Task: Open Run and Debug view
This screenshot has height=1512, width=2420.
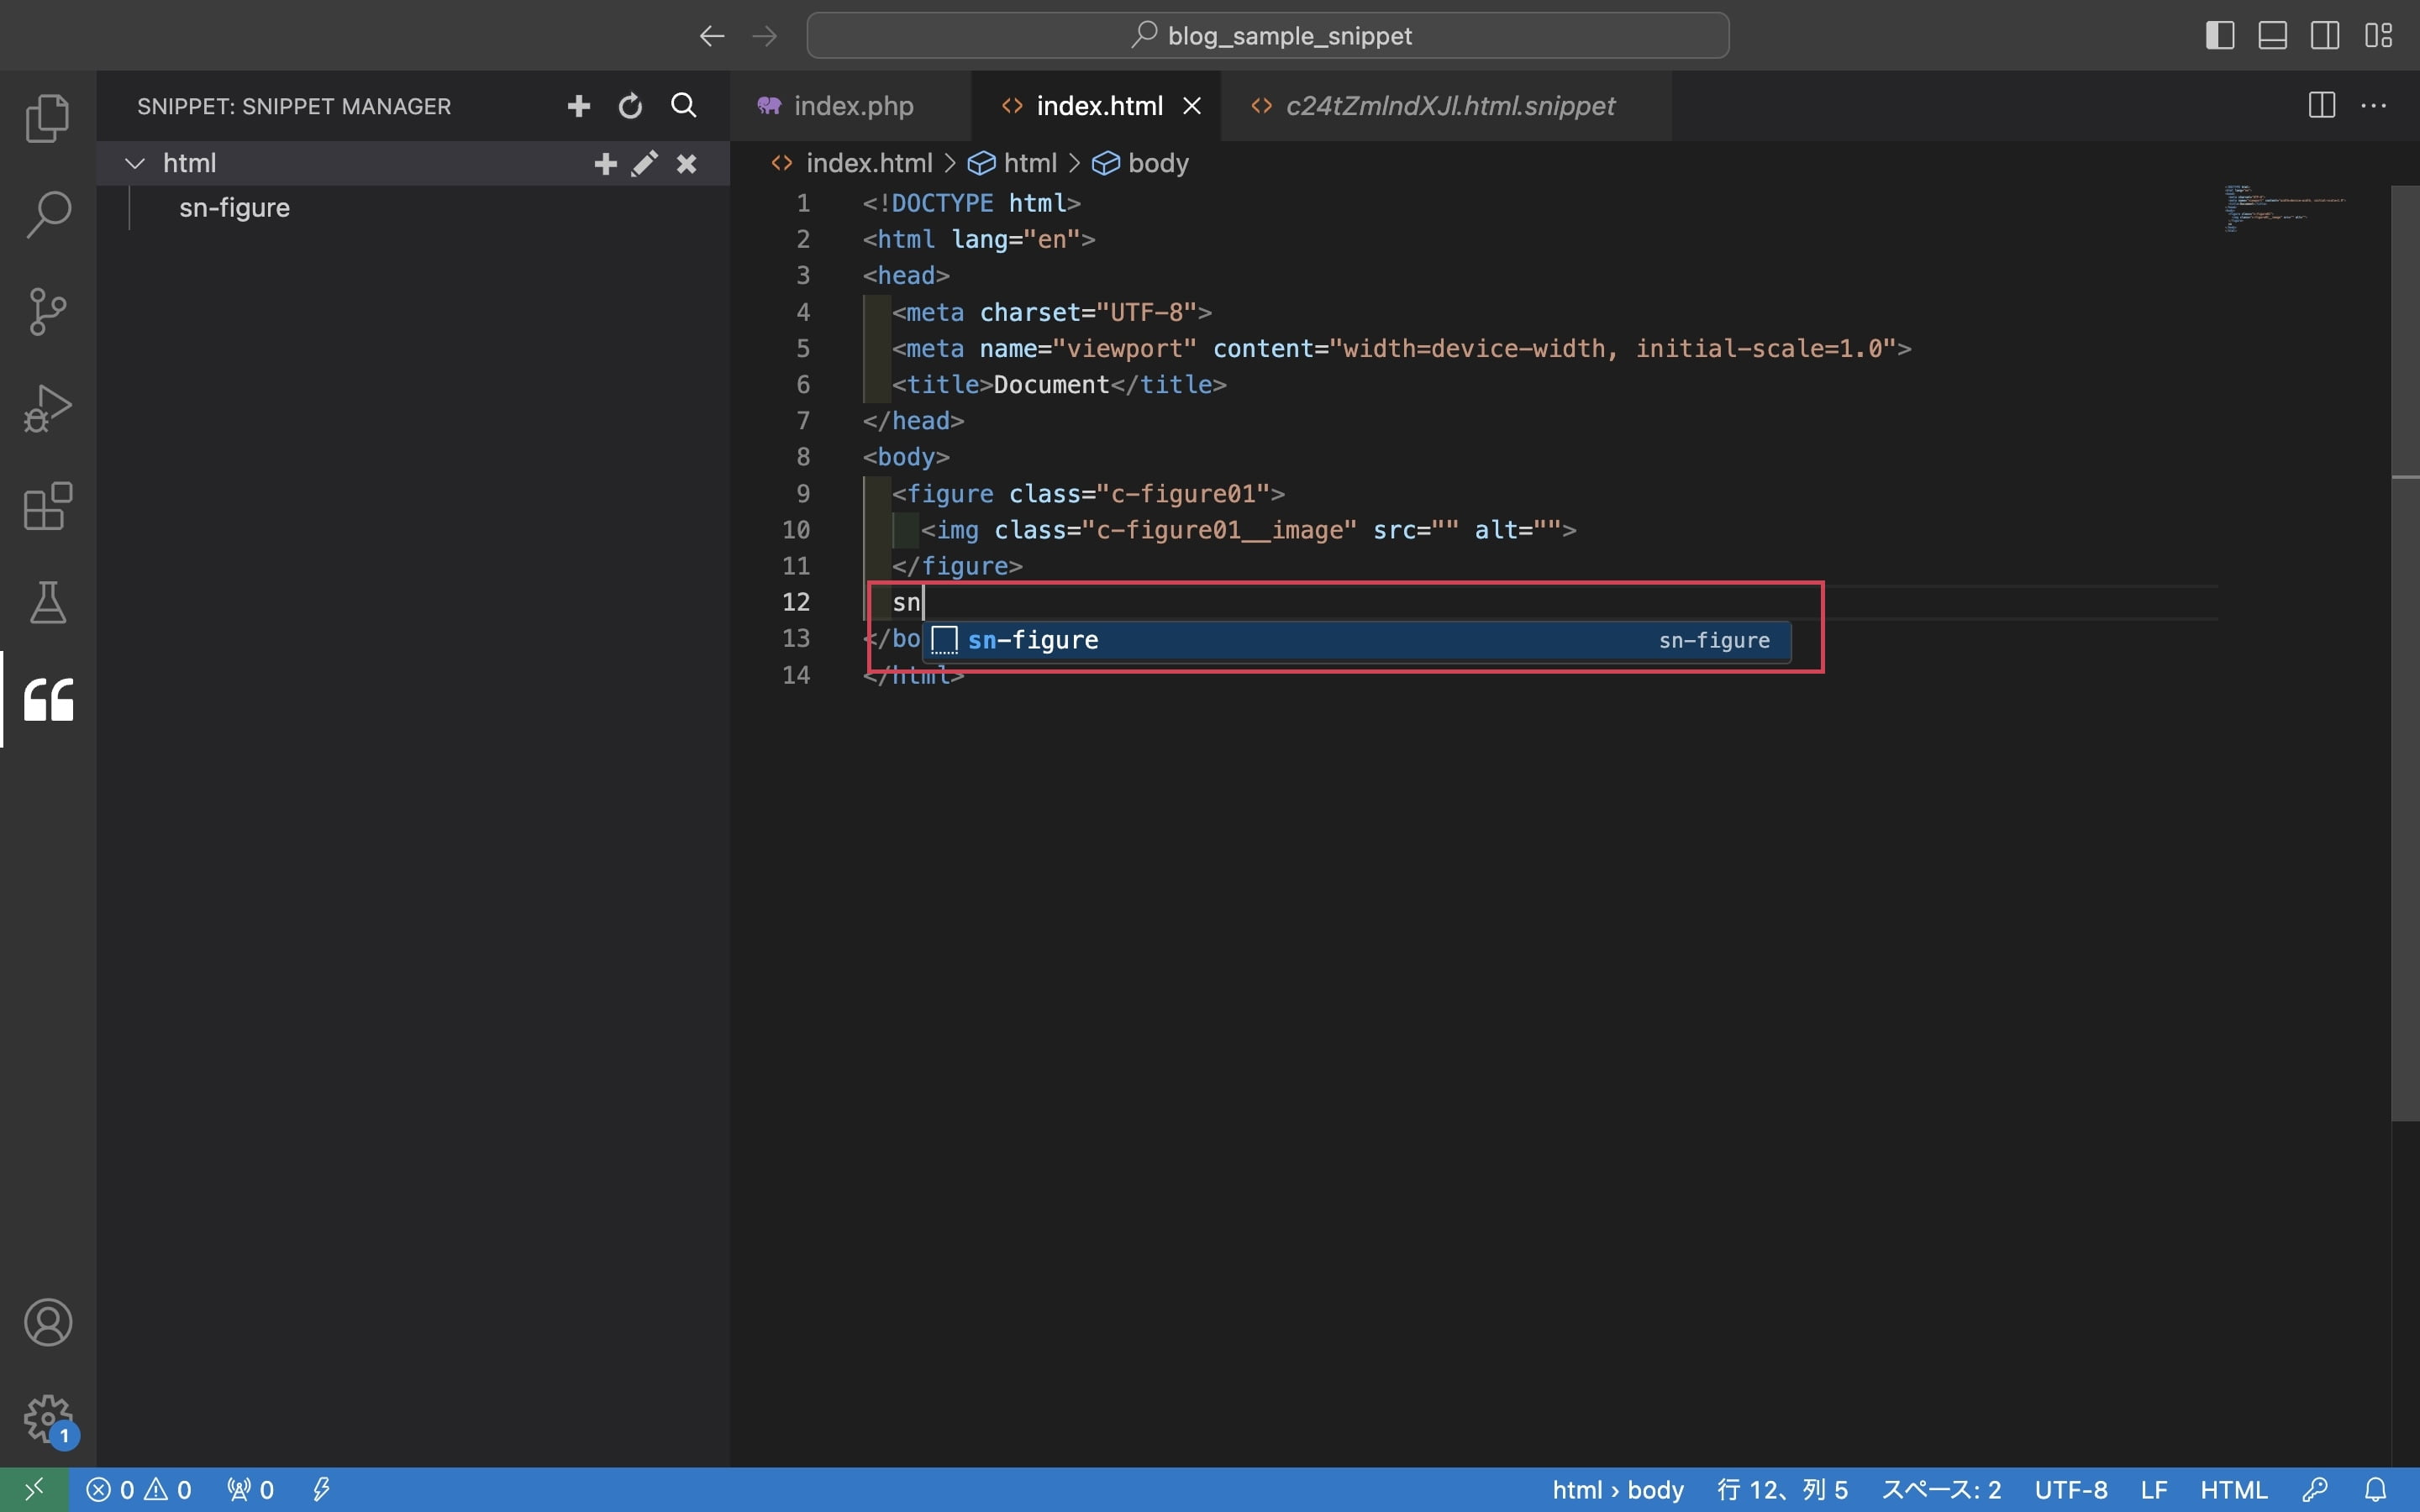Action: tap(48, 408)
